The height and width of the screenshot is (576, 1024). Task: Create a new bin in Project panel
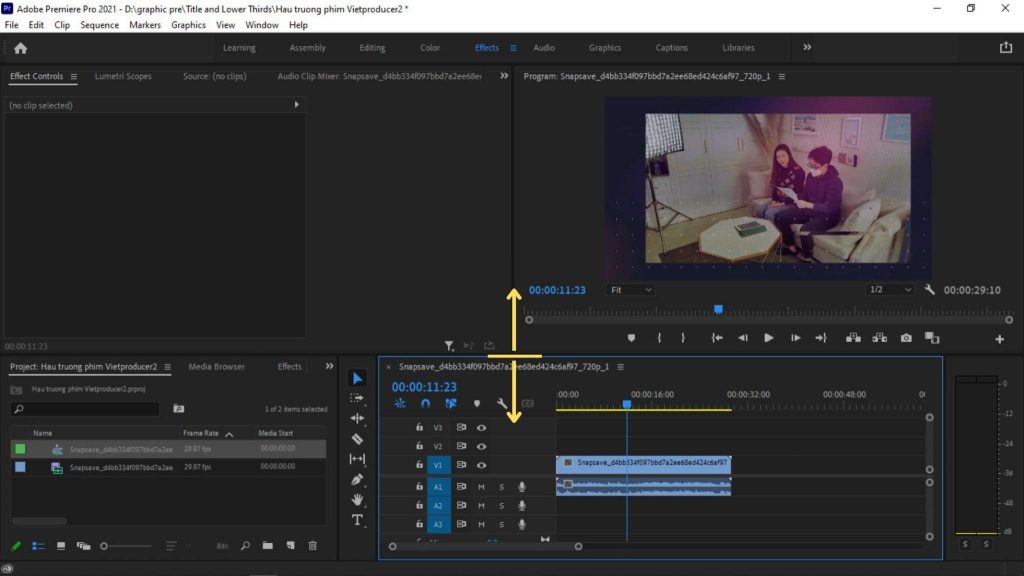pos(268,546)
